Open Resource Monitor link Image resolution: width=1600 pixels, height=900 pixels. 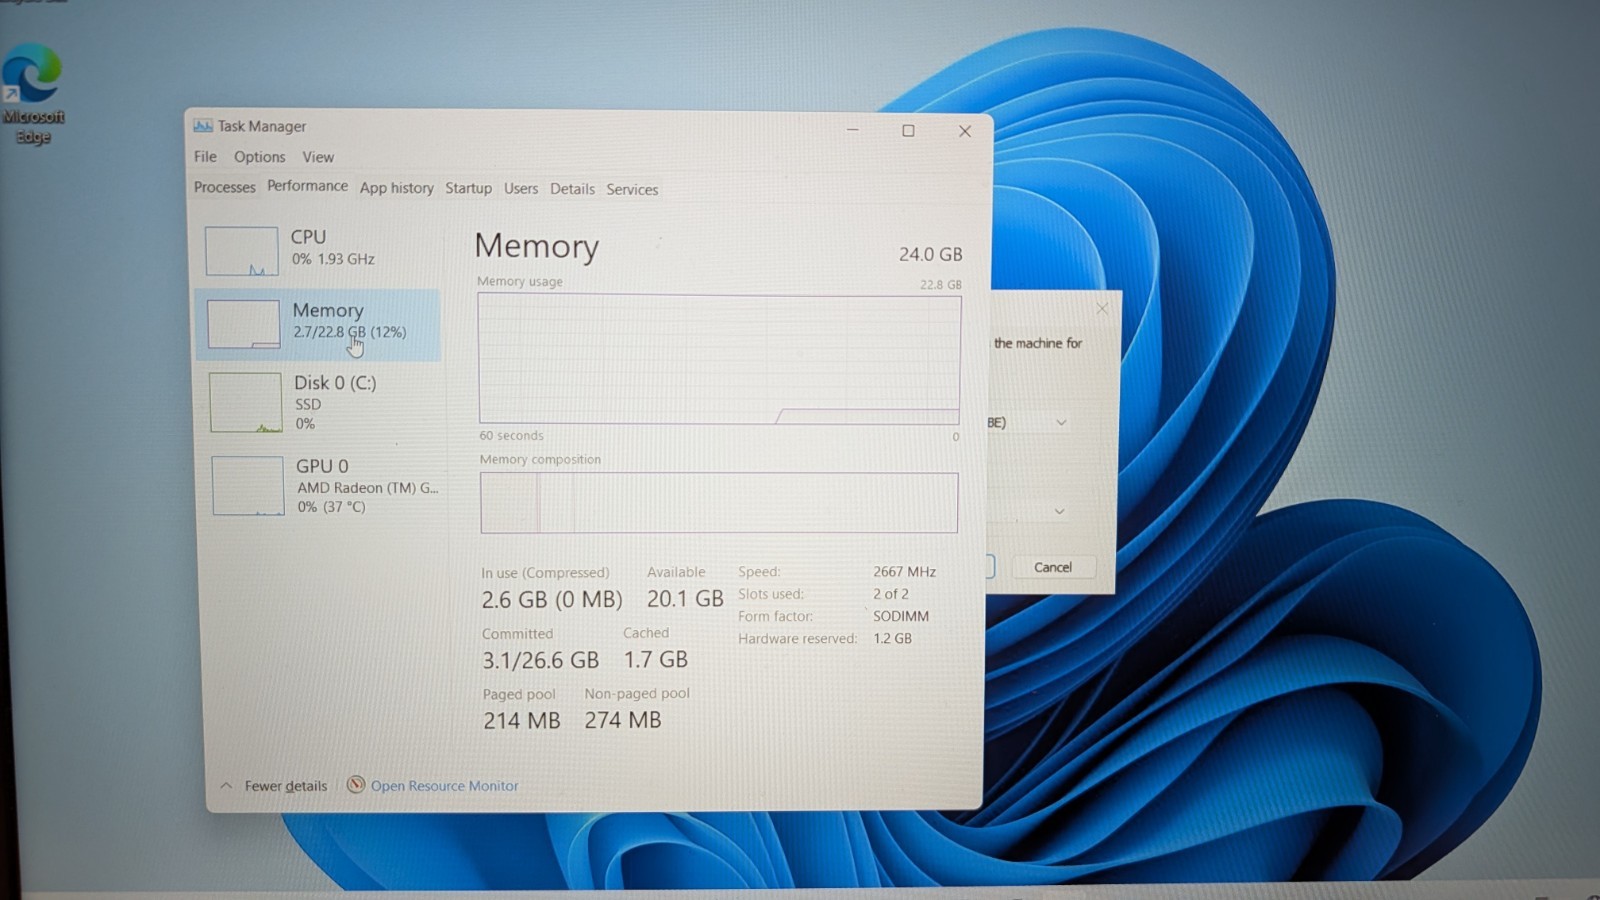tap(444, 786)
